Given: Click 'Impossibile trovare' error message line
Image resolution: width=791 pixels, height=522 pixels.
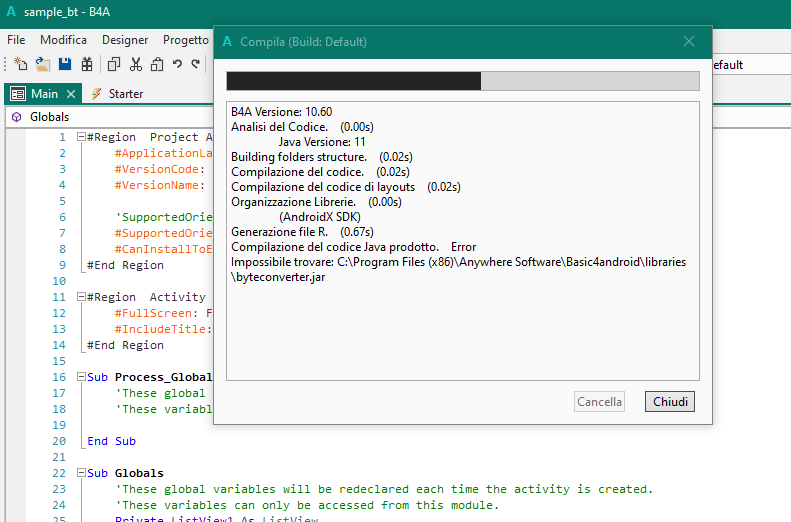Looking at the screenshot, I should (458, 262).
